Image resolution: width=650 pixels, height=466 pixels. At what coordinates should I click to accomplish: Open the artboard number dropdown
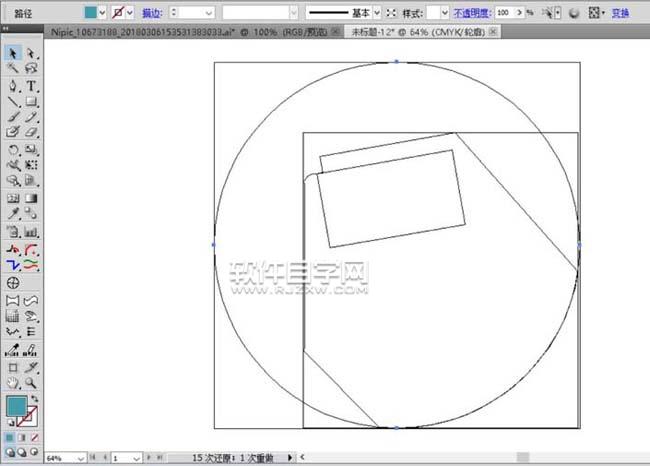coord(136,458)
